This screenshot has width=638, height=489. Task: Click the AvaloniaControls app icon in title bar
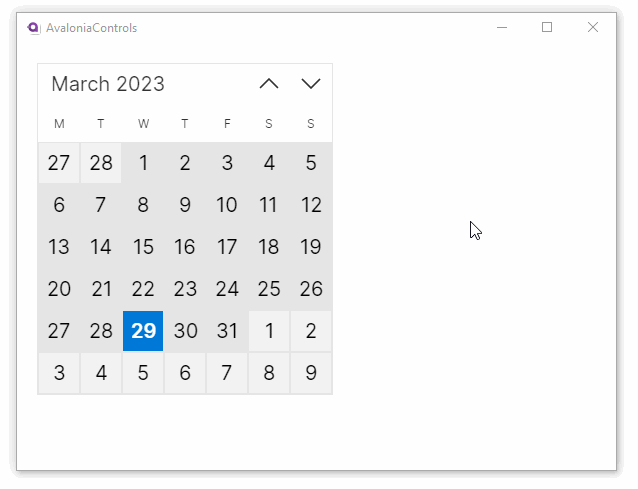(x=34, y=28)
